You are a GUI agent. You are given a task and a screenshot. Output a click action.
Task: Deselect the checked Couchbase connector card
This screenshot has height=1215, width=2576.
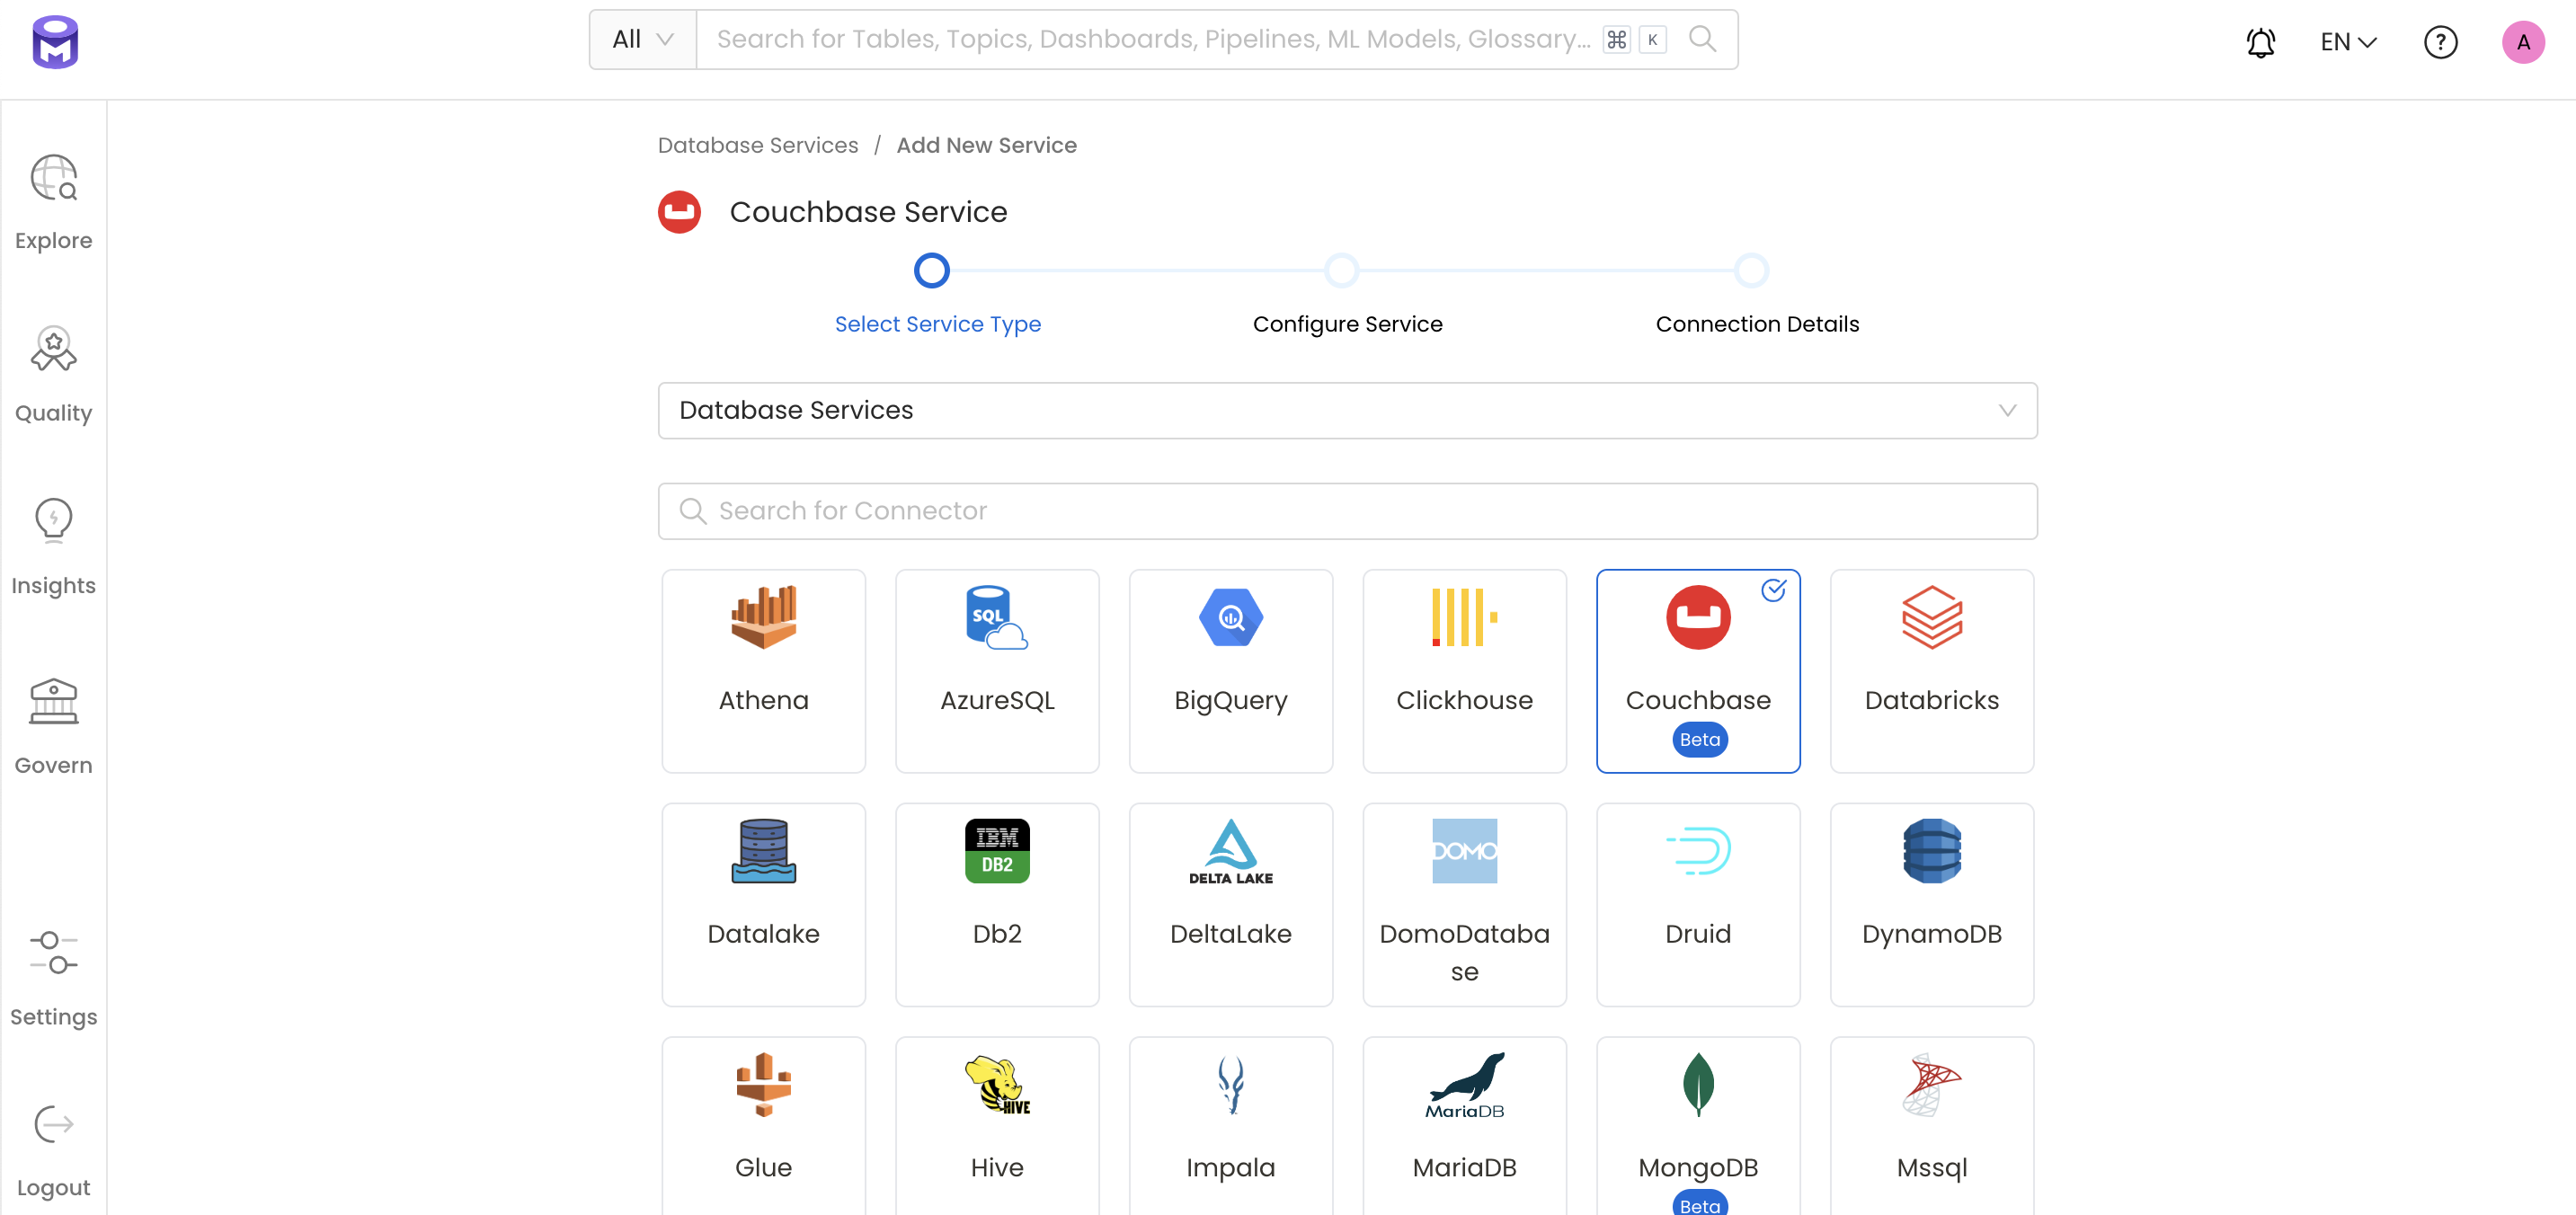tap(1697, 671)
